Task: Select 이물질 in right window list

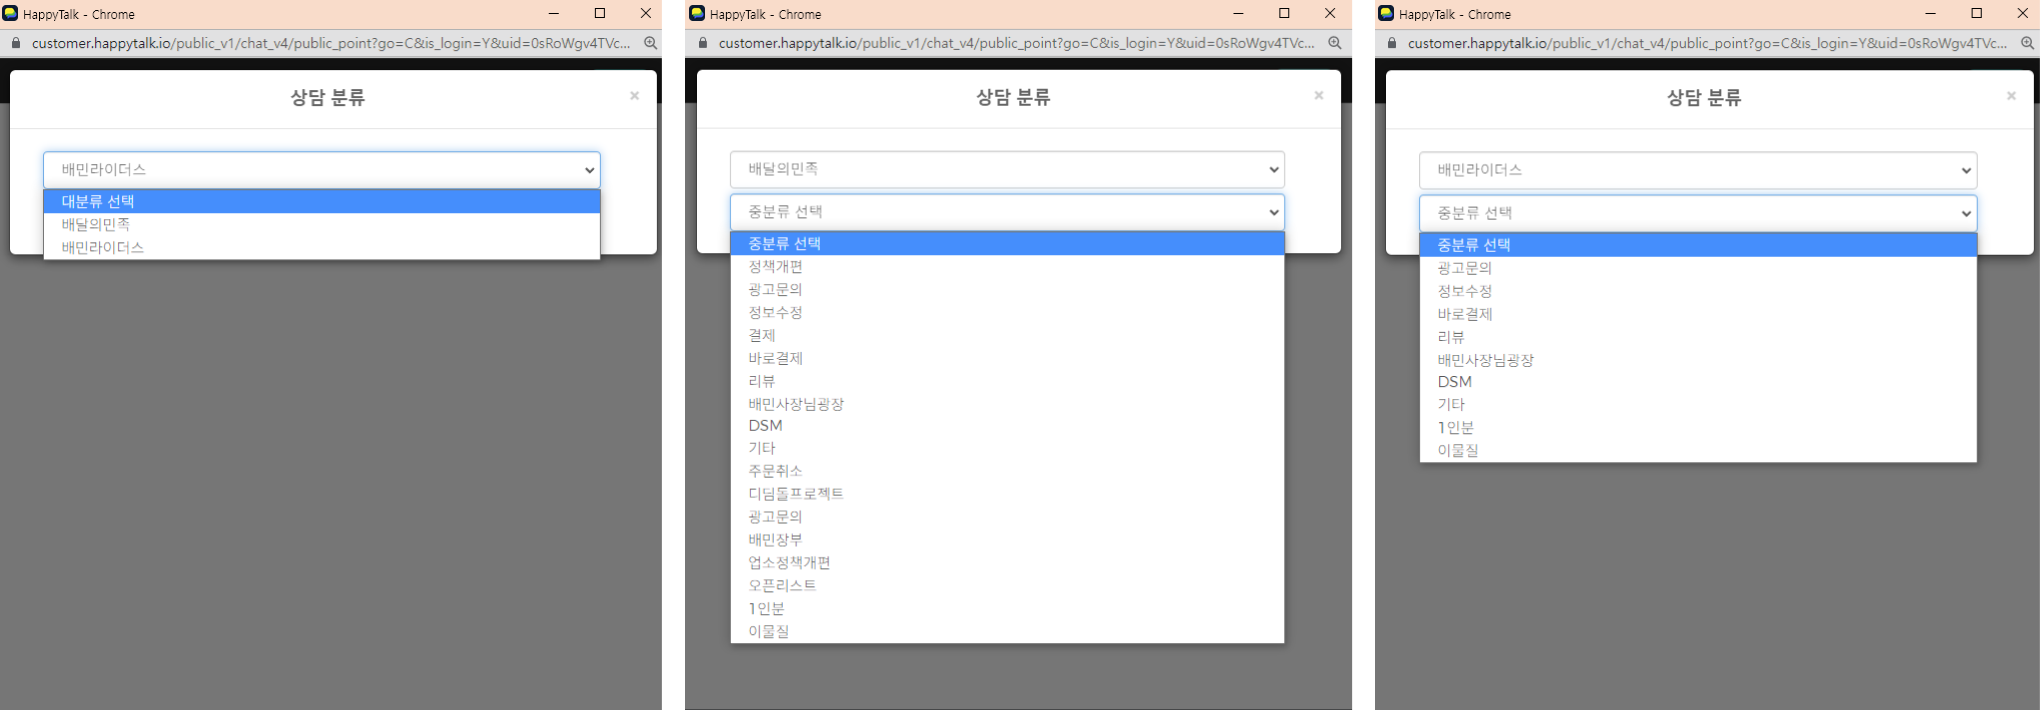Action: 1698,451
